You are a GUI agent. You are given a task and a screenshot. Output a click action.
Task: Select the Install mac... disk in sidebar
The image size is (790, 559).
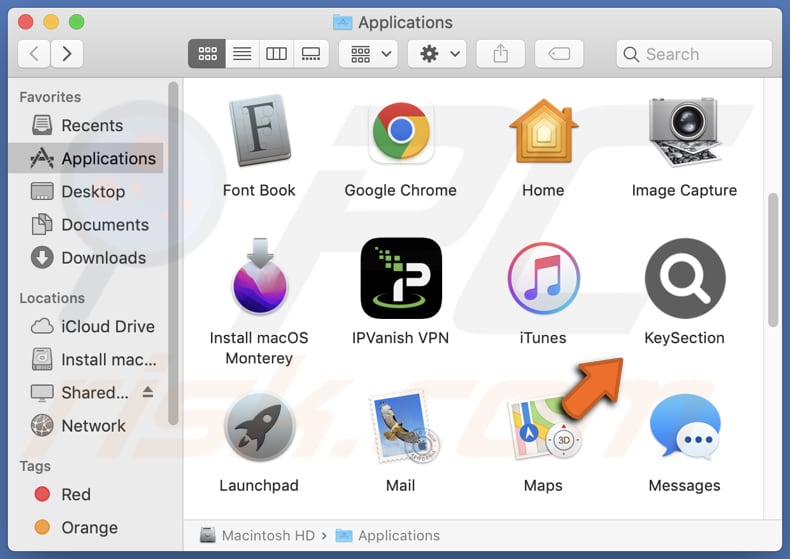tap(86, 360)
